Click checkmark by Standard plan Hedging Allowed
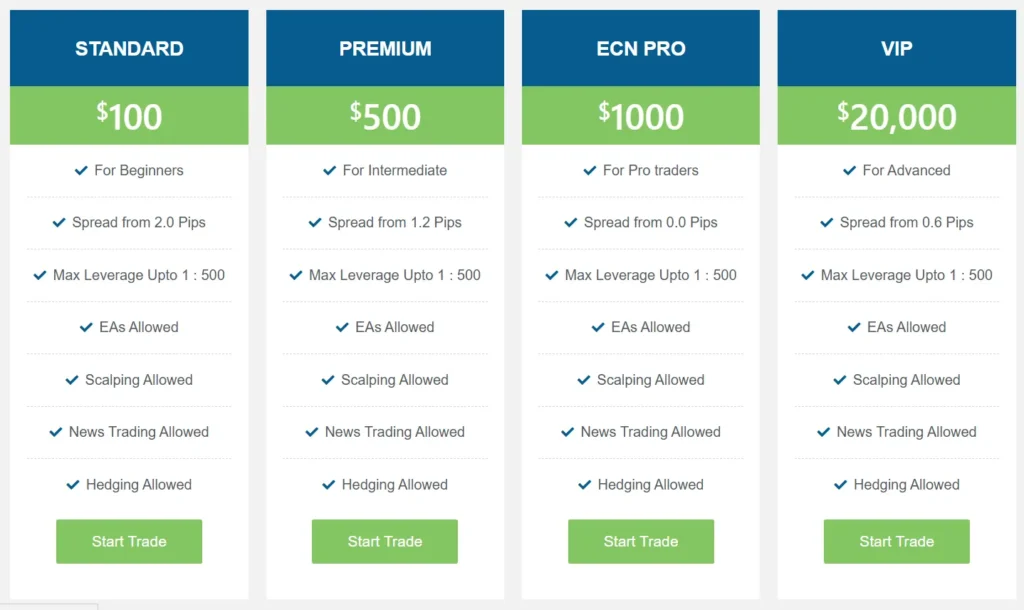This screenshot has height=610, width=1024. pos(73,485)
